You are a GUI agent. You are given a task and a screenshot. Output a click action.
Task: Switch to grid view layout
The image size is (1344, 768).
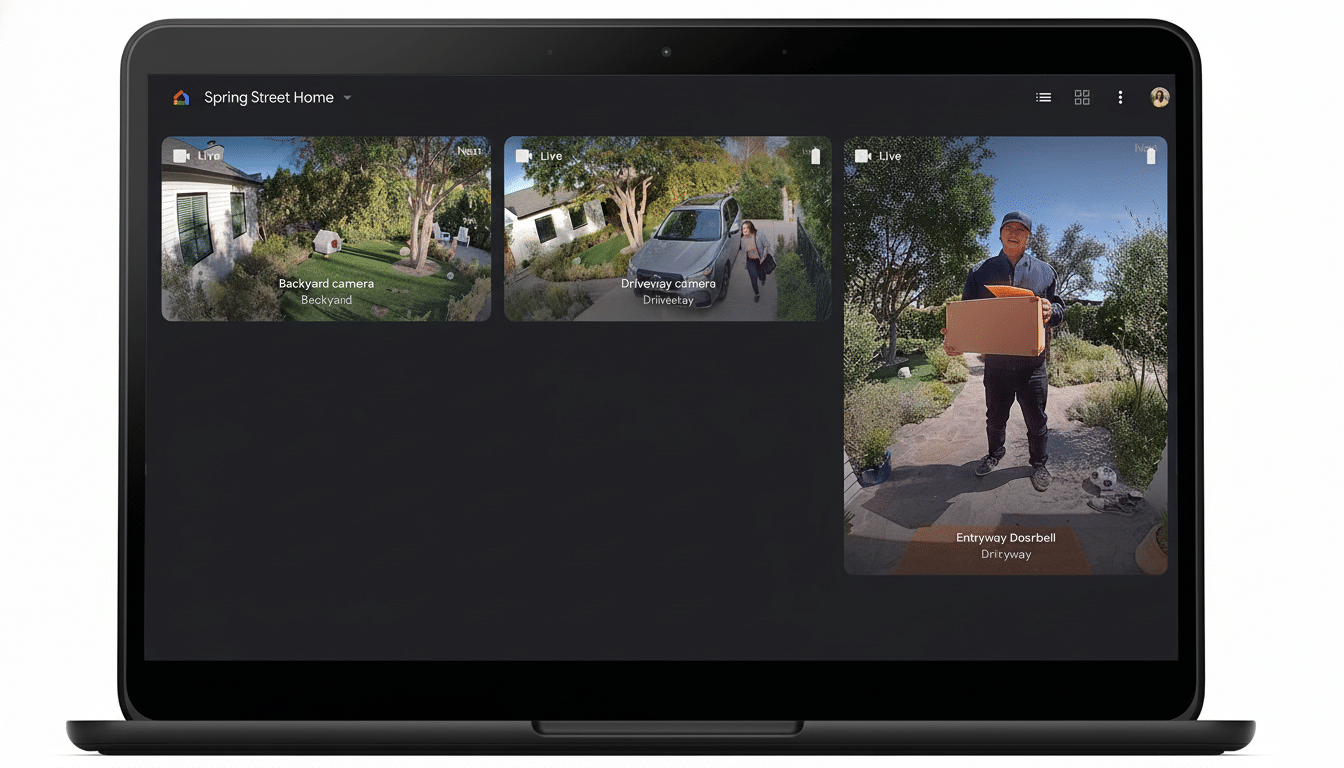point(1081,97)
